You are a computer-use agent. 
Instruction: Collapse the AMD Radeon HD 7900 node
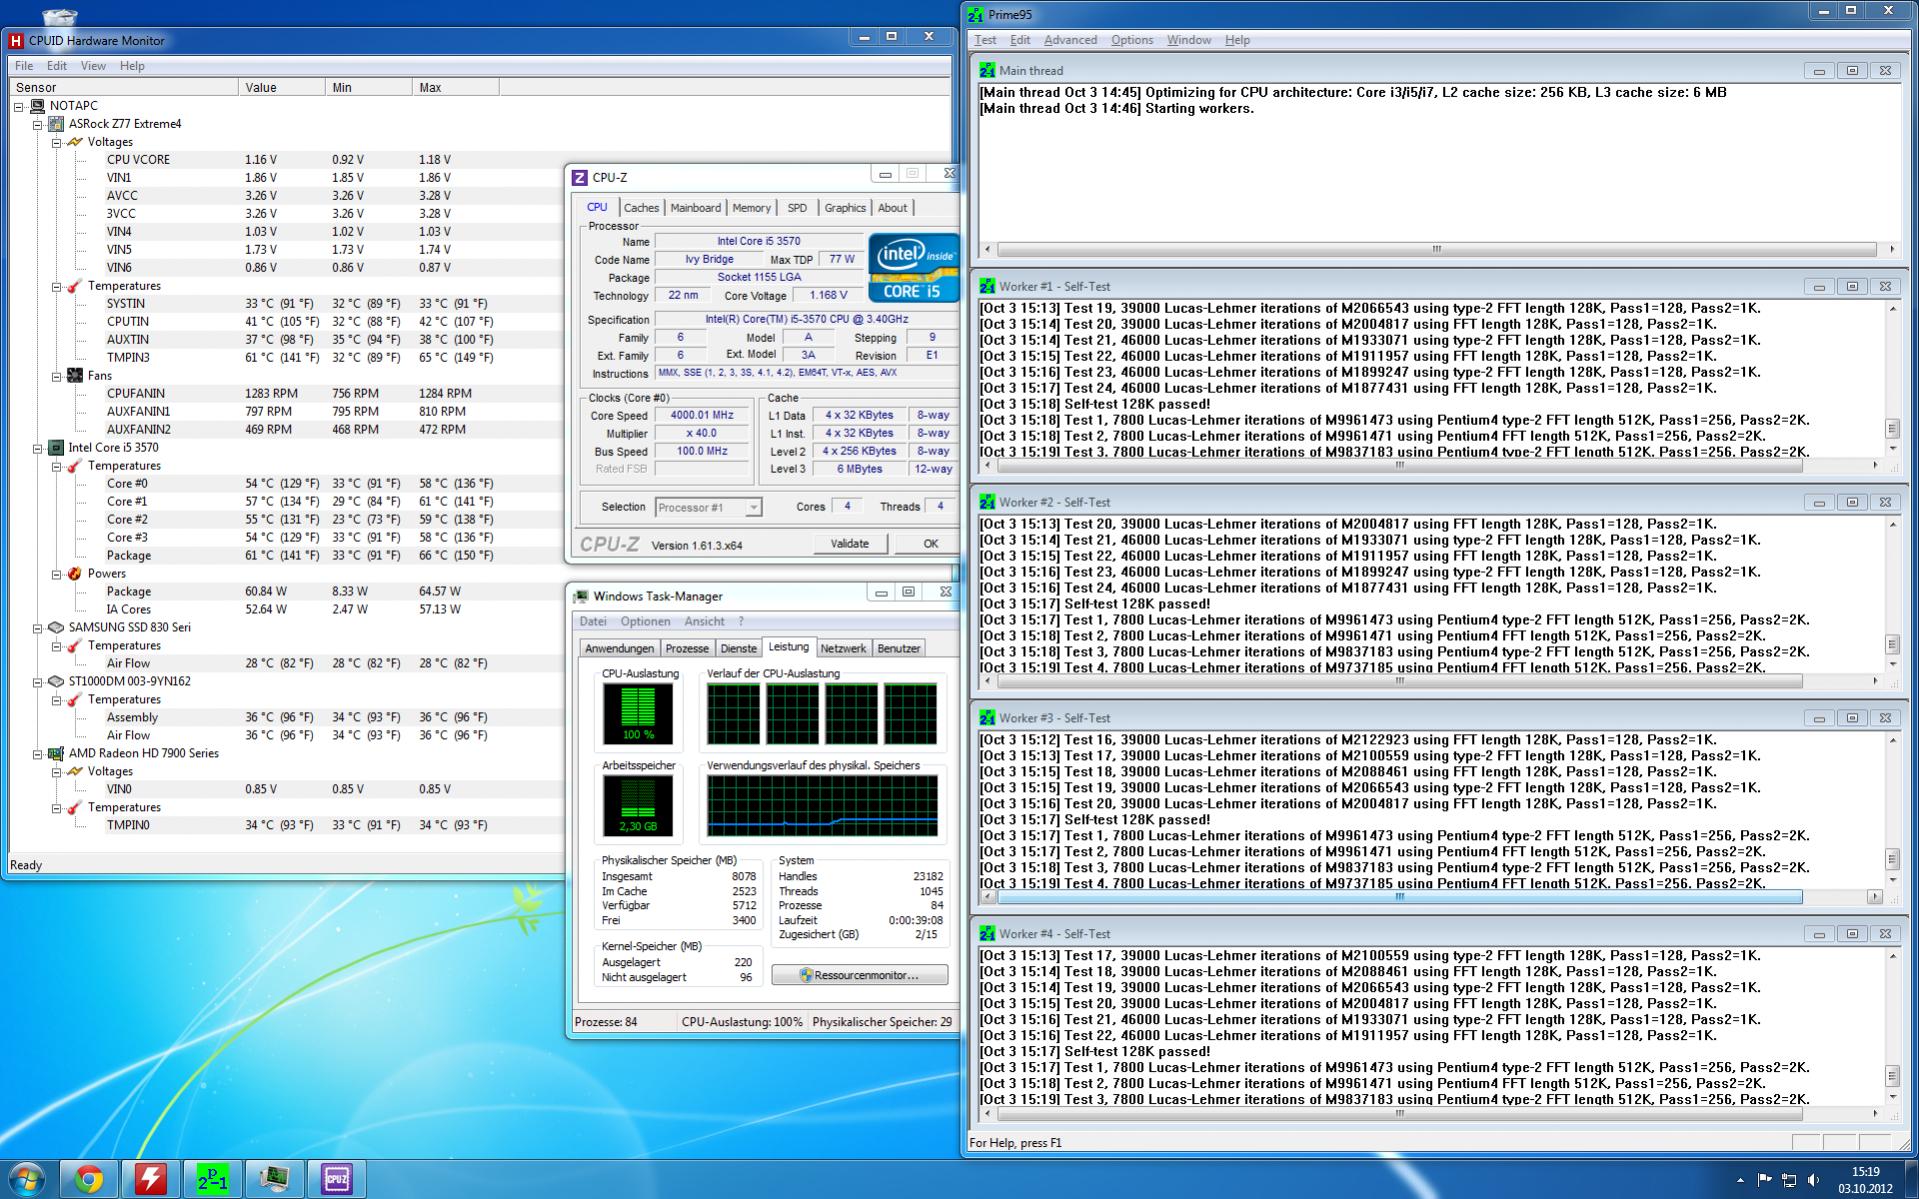point(38,754)
